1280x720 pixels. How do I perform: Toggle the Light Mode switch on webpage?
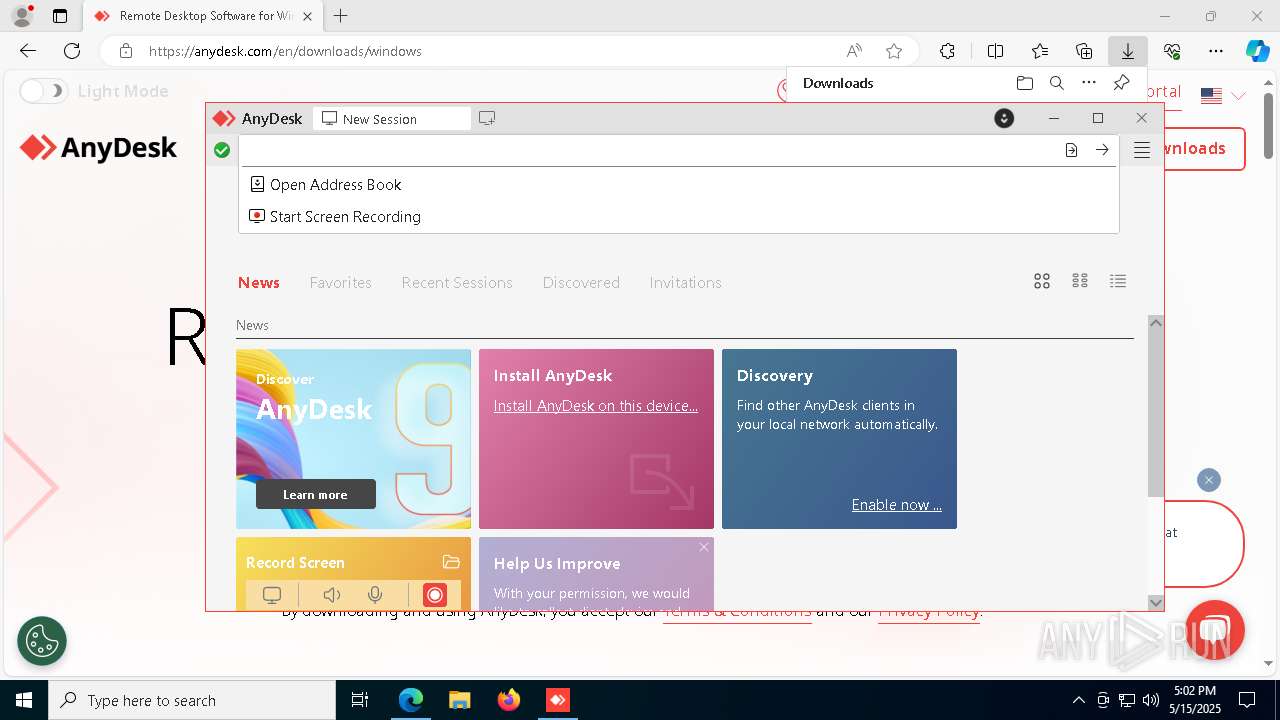[x=44, y=91]
